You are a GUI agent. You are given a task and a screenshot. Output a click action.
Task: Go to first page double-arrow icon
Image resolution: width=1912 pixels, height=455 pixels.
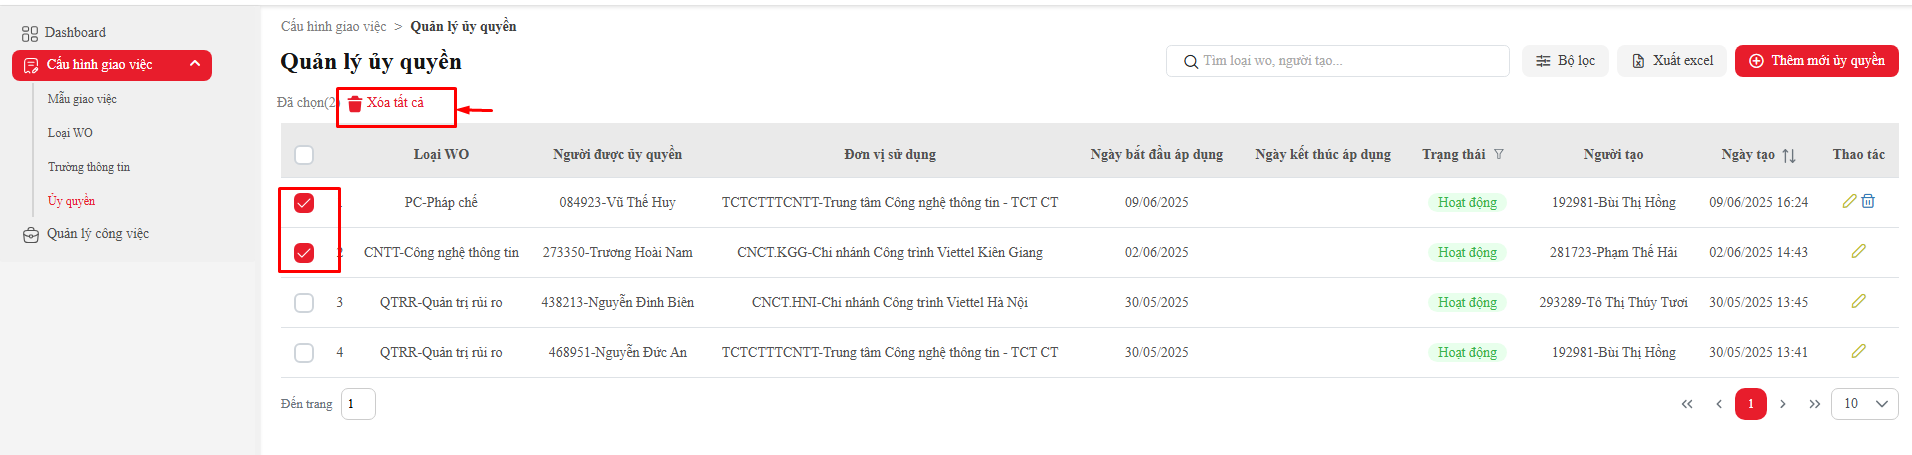(1687, 404)
